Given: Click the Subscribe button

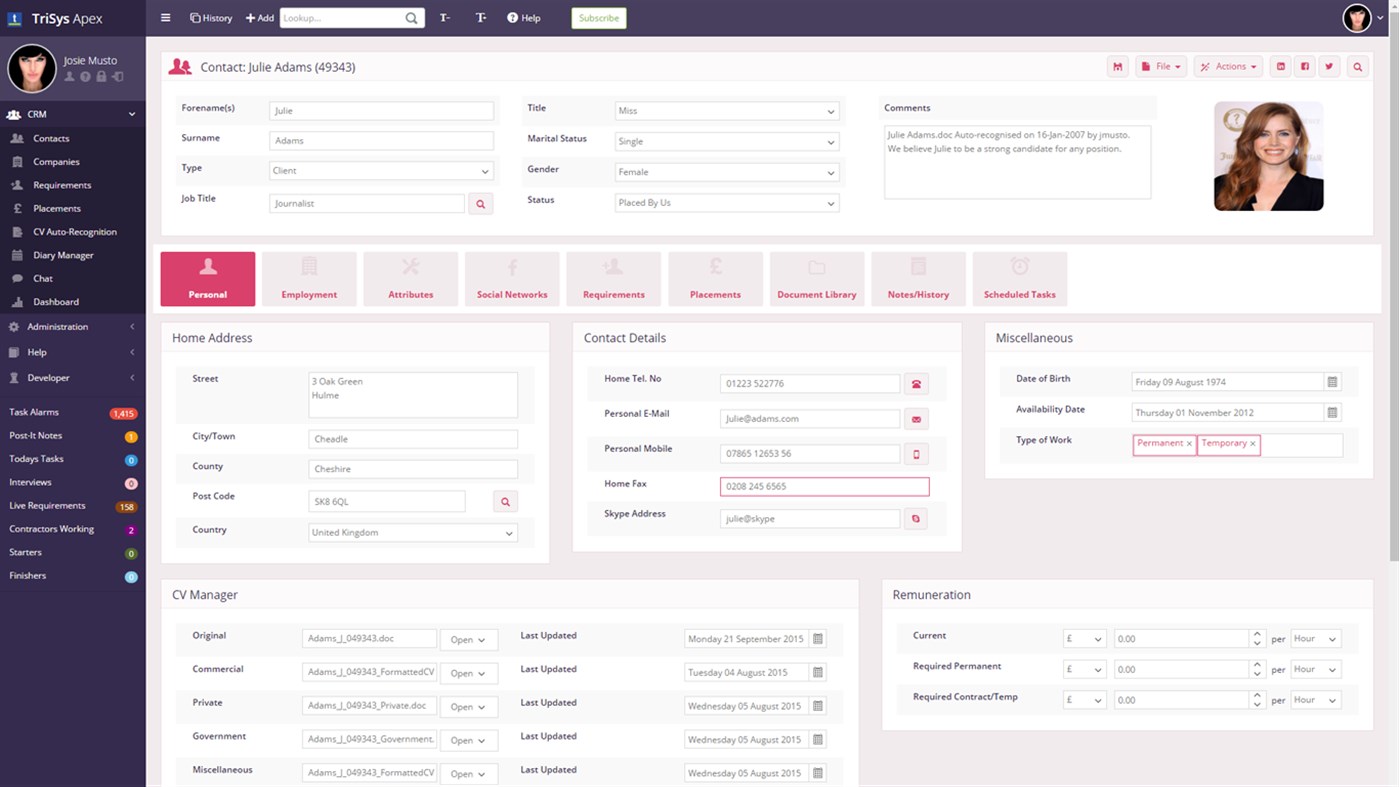Looking at the screenshot, I should 598,17.
